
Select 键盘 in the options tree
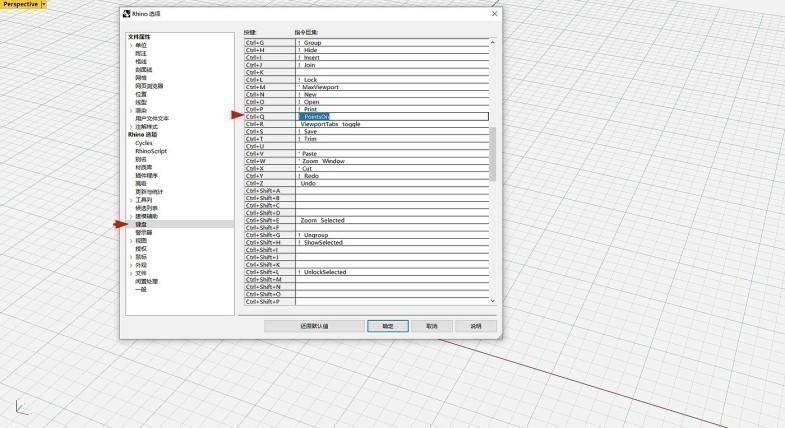[x=141, y=224]
